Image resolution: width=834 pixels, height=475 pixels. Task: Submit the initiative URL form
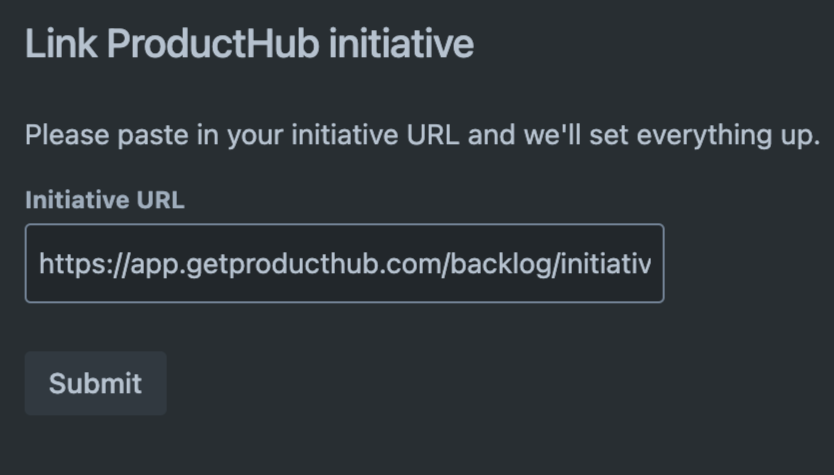pos(95,383)
